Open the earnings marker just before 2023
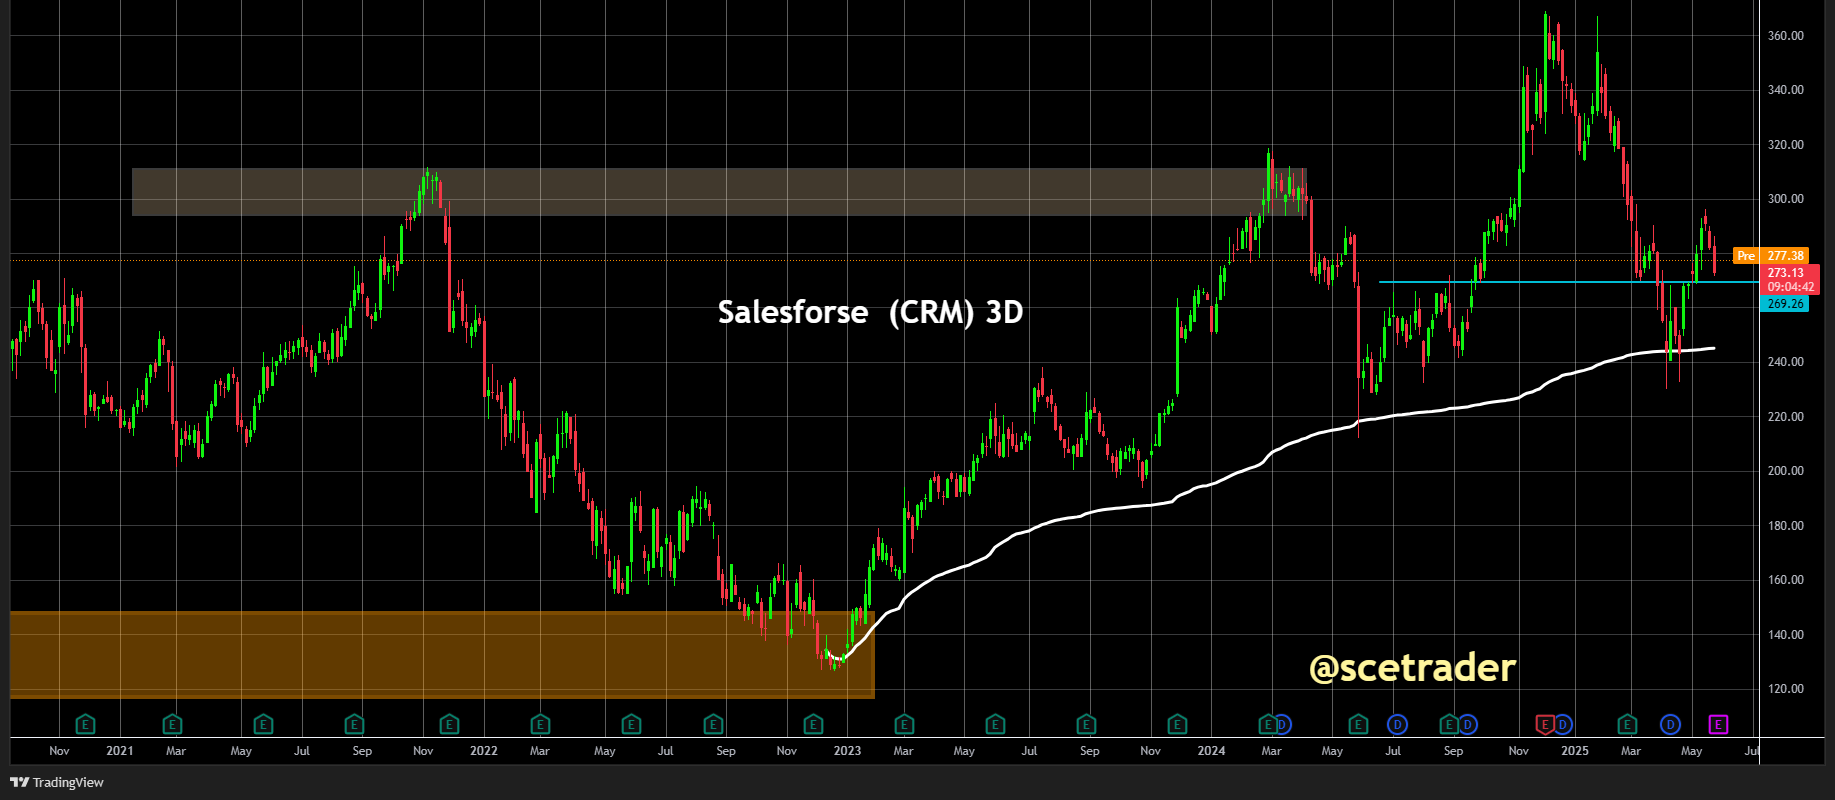The width and height of the screenshot is (1835, 800). (813, 724)
